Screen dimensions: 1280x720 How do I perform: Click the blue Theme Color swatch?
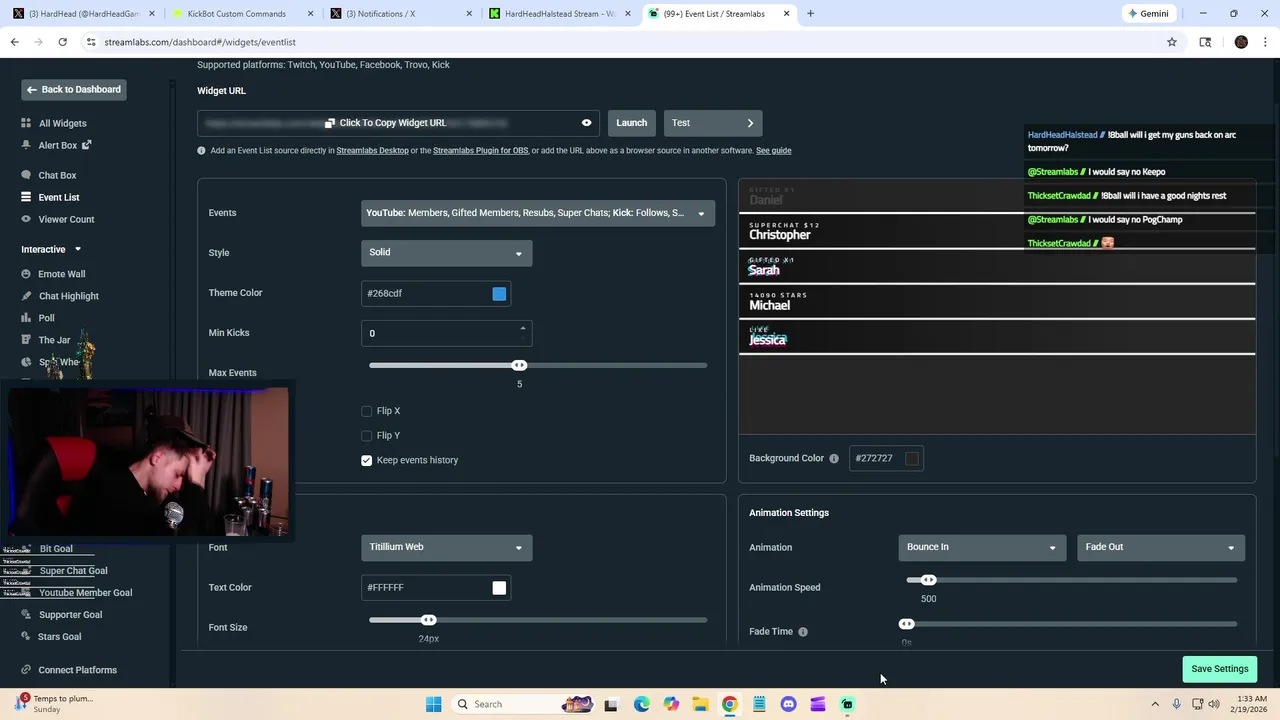click(499, 294)
